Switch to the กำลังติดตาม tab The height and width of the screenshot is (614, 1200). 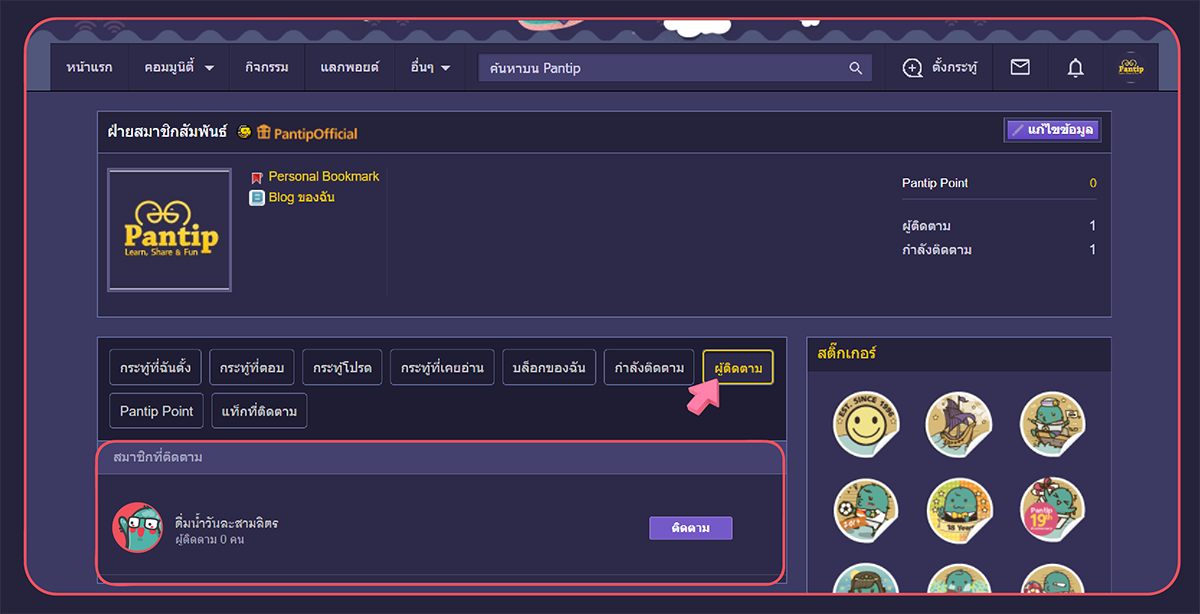(649, 368)
